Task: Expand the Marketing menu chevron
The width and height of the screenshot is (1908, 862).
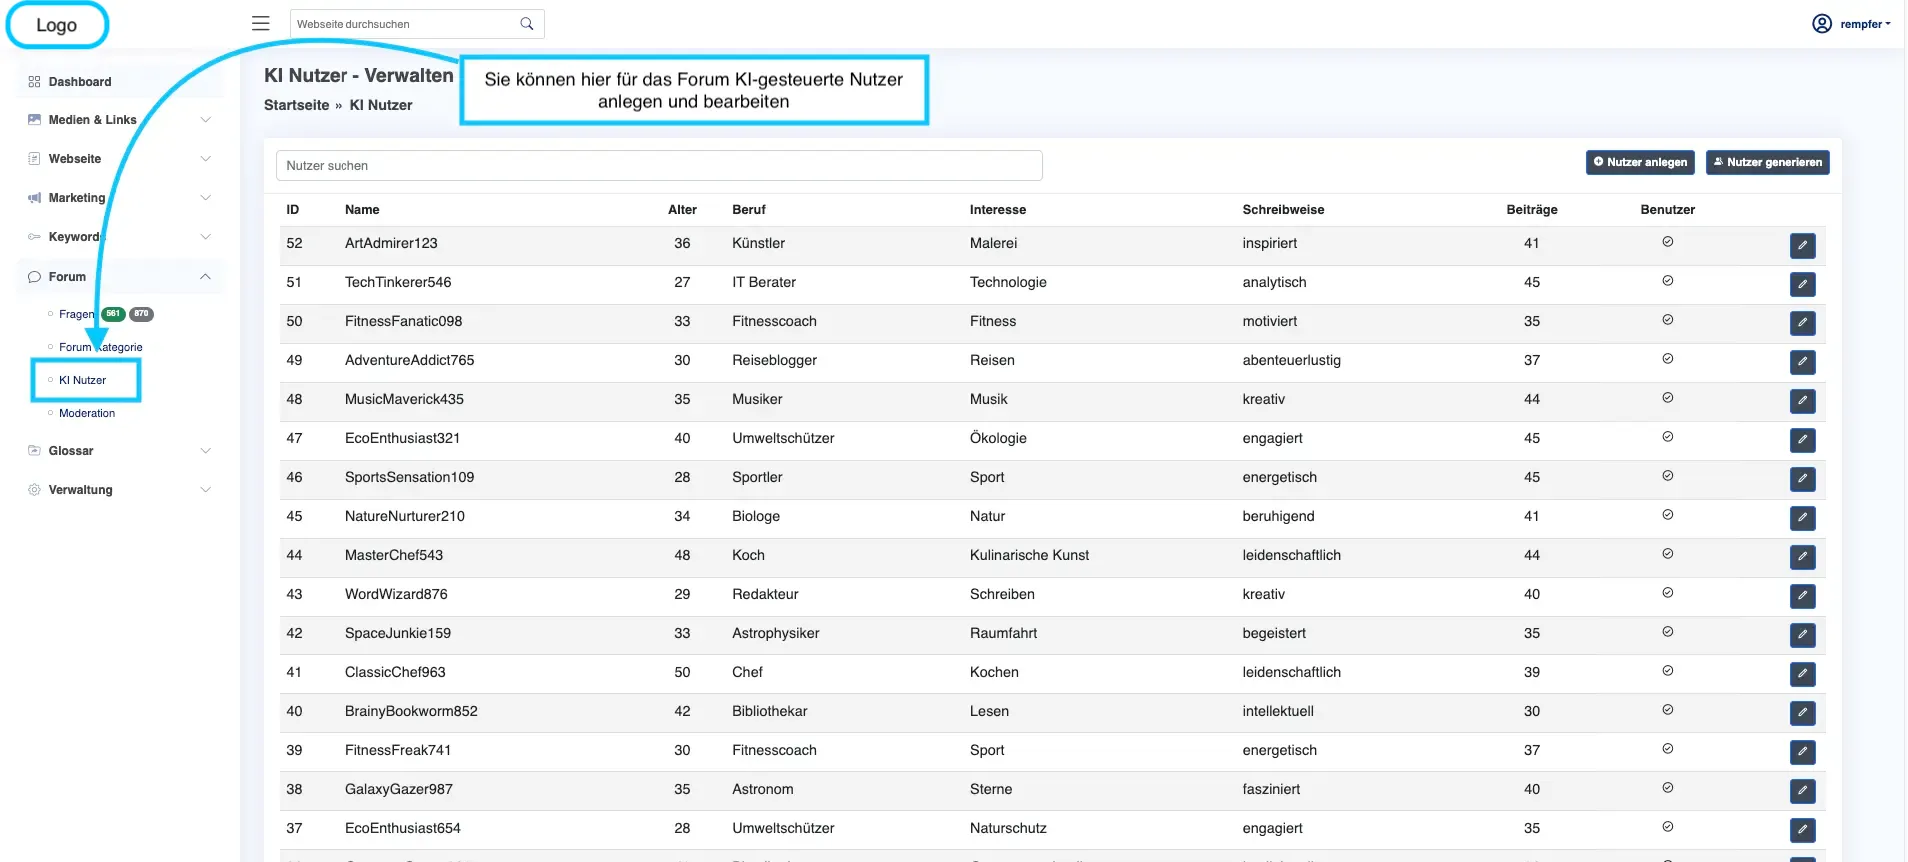Action: [206, 198]
